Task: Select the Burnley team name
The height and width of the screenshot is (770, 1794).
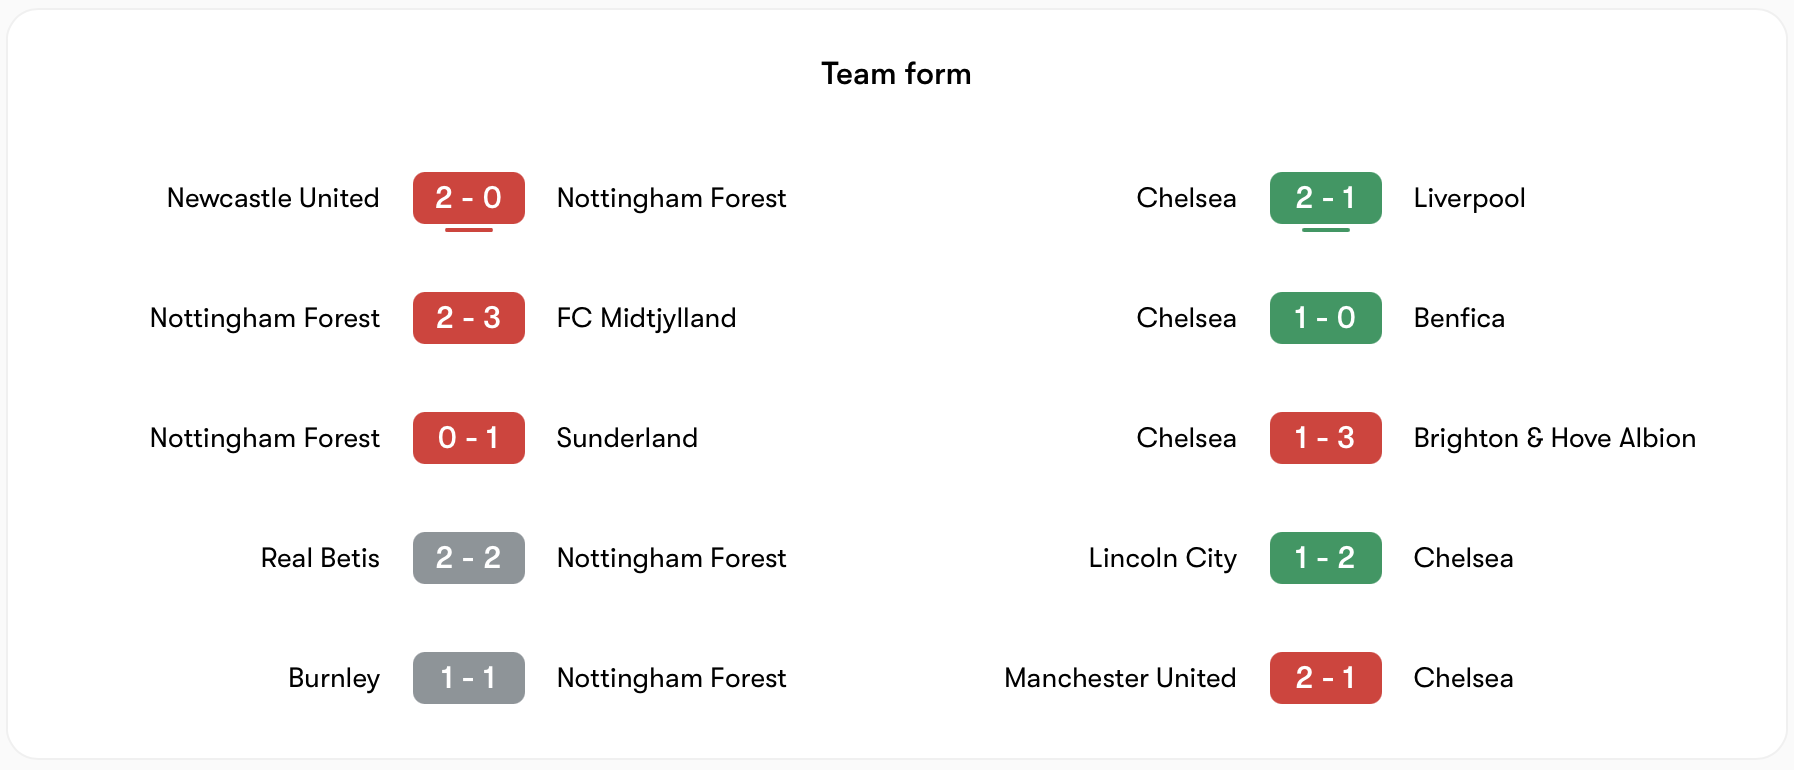Action: (334, 678)
